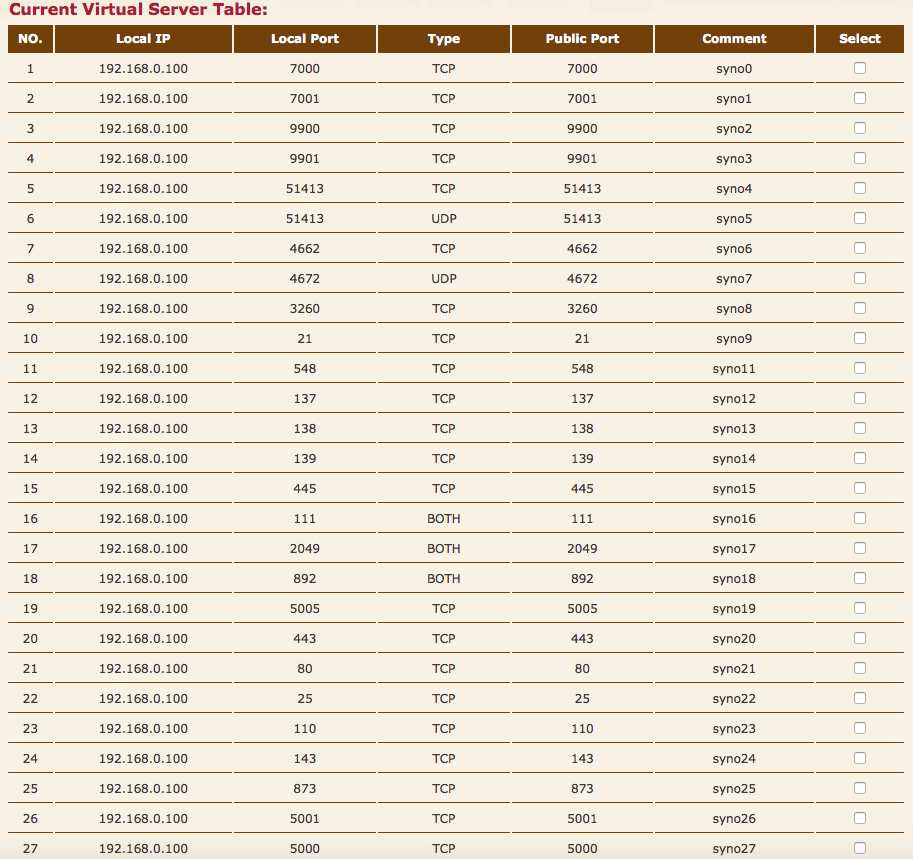Click local port 7001 in row 2

pos(305,98)
